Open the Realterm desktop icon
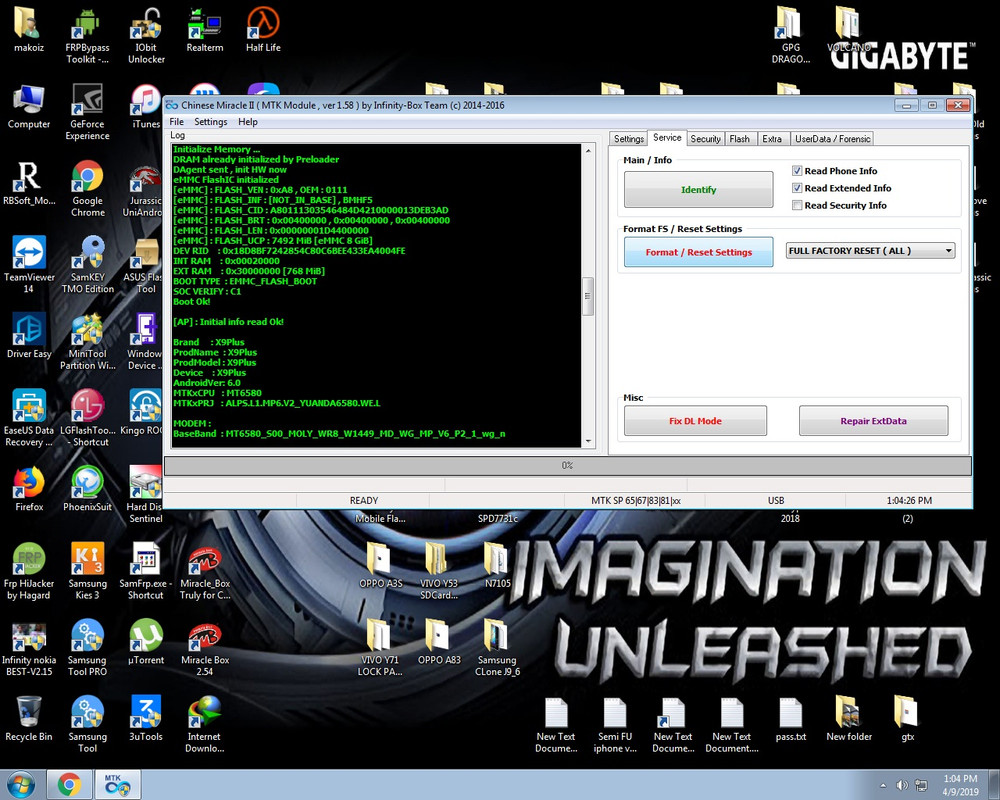The image size is (1000, 800). [205, 31]
